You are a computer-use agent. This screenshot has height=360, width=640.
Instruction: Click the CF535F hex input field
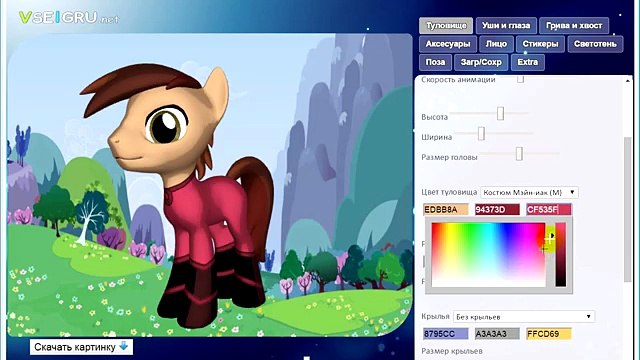549,209
